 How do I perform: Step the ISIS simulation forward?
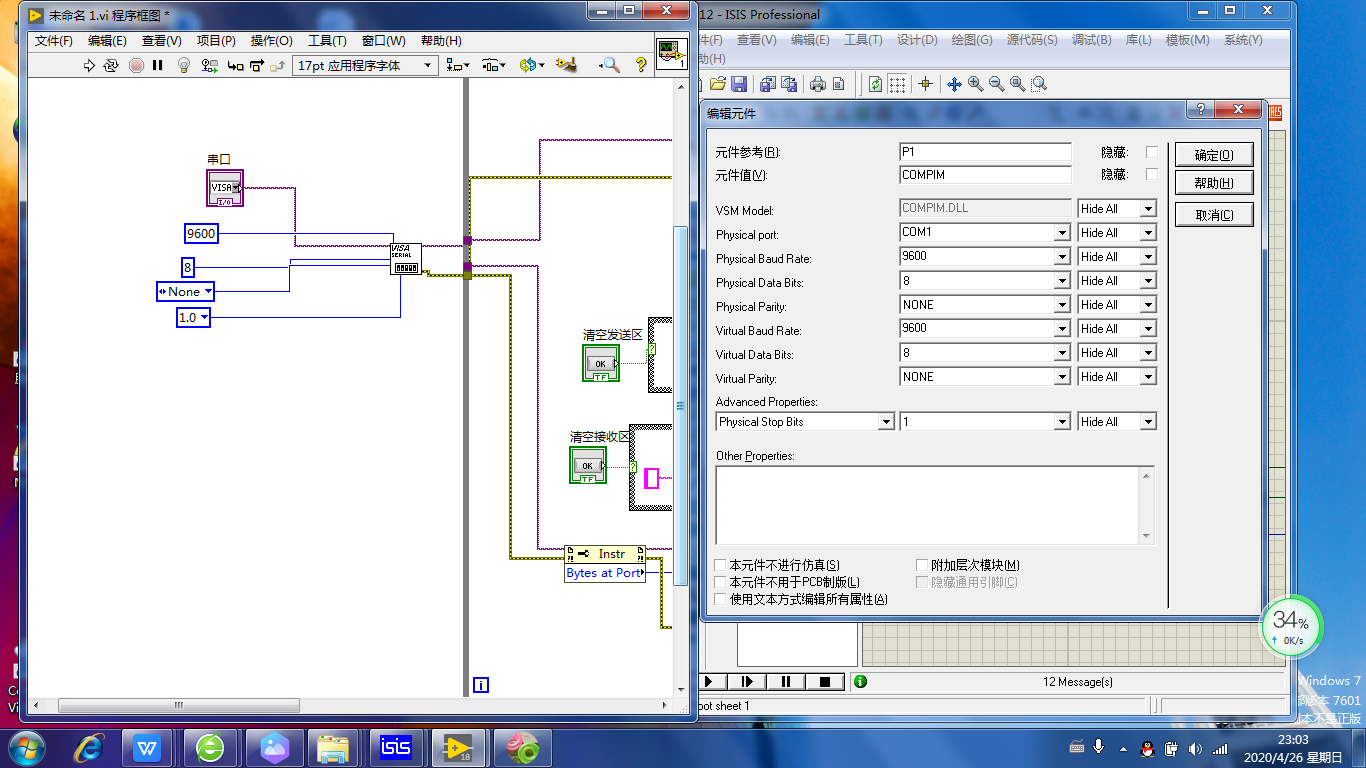click(x=746, y=681)
